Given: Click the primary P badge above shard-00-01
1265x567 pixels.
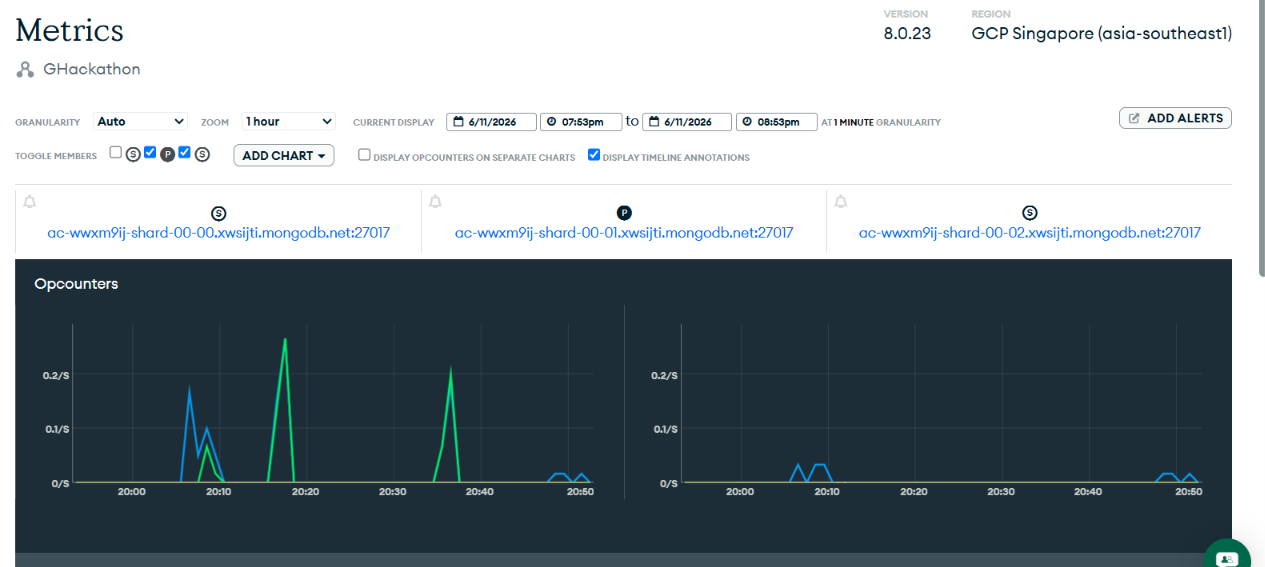Looking at the screenshot, I should (624, 213).
